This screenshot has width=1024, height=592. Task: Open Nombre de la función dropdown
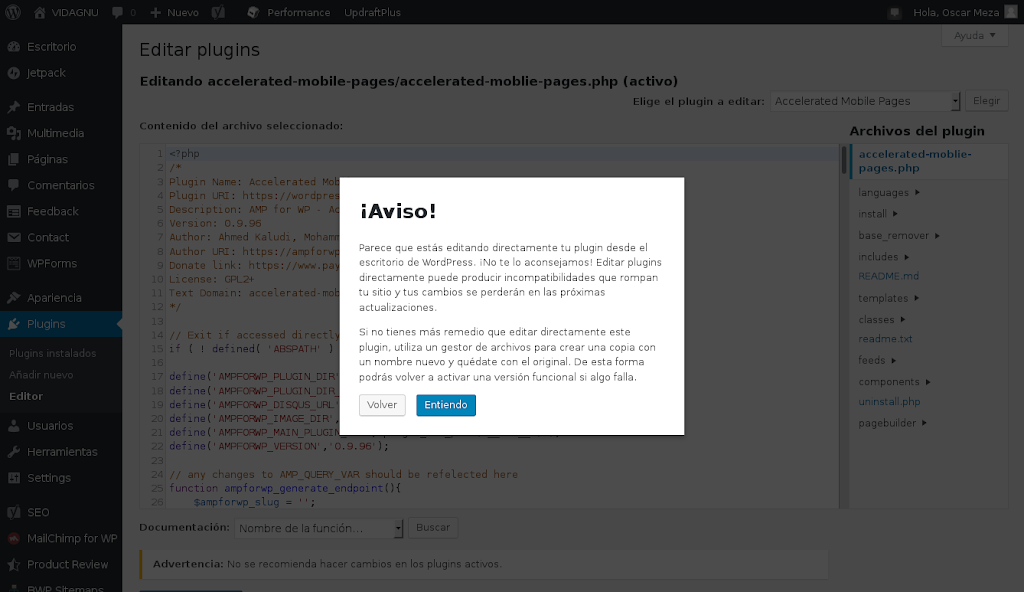tap(319, 528)
